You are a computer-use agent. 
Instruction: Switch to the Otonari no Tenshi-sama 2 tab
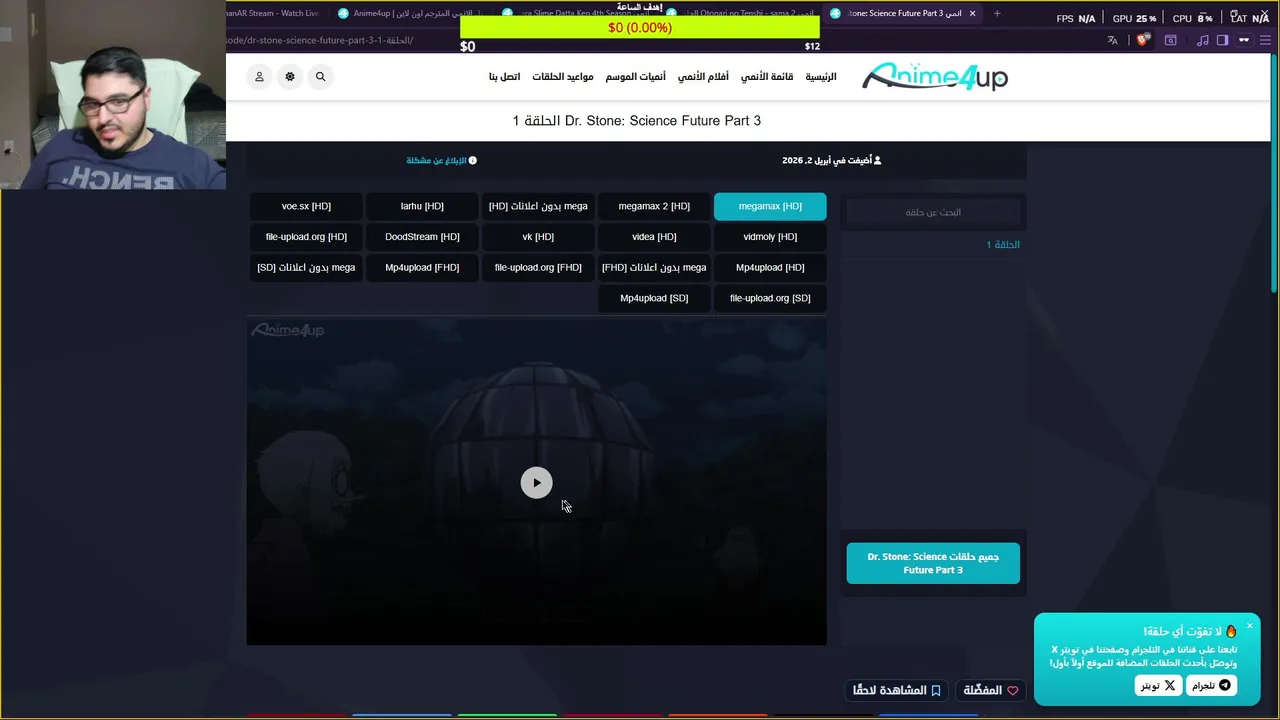742,13
